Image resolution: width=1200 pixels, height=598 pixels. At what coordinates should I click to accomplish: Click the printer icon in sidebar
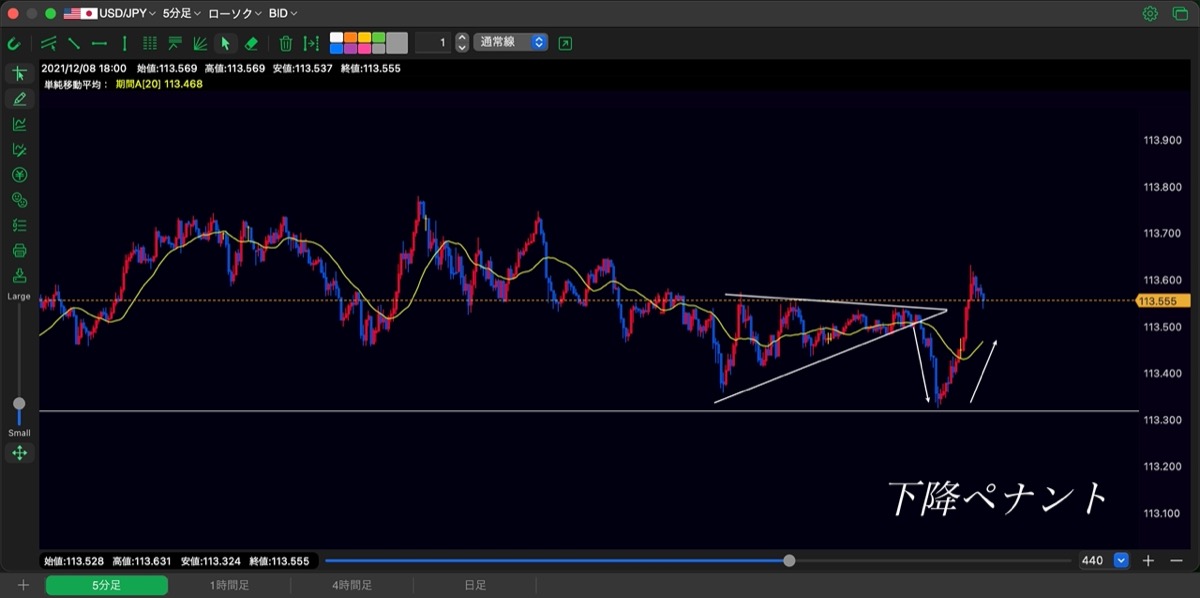(19, 250)
